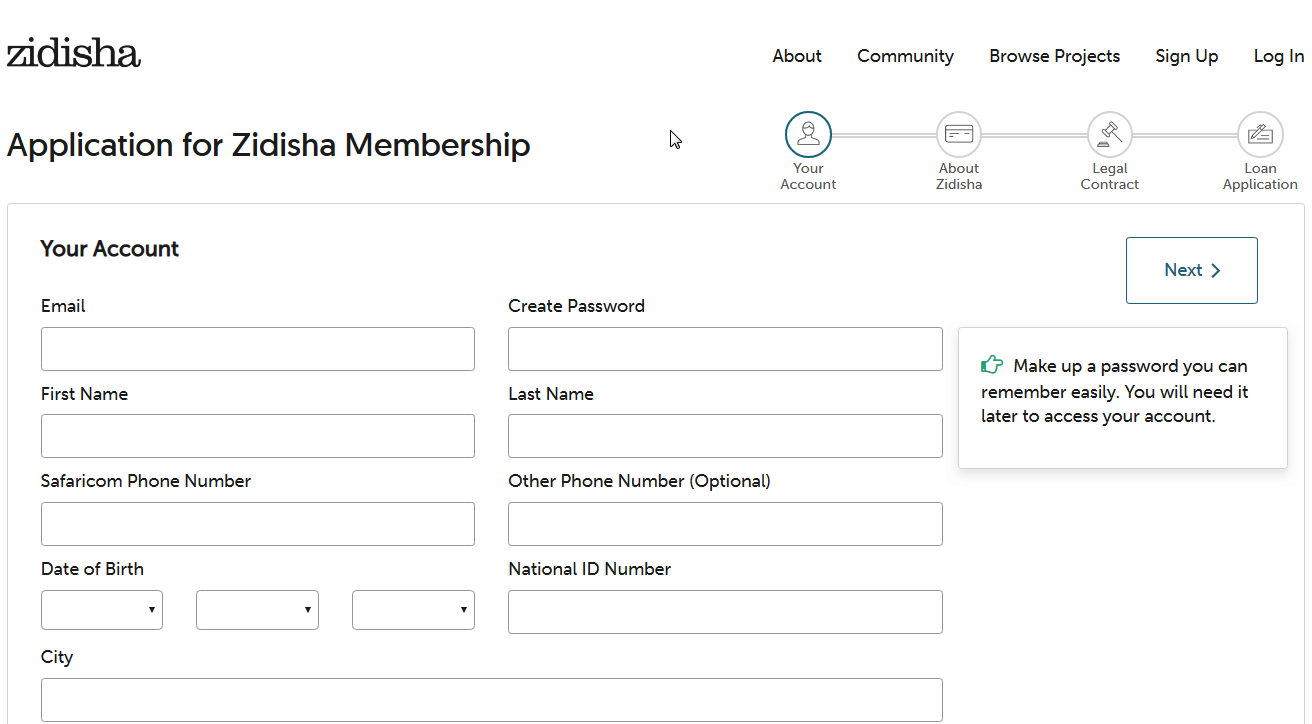This screenshot has height=724, width=1312.
Task: Select the Legal Contract gavel icon
Action: point(1110,135)
